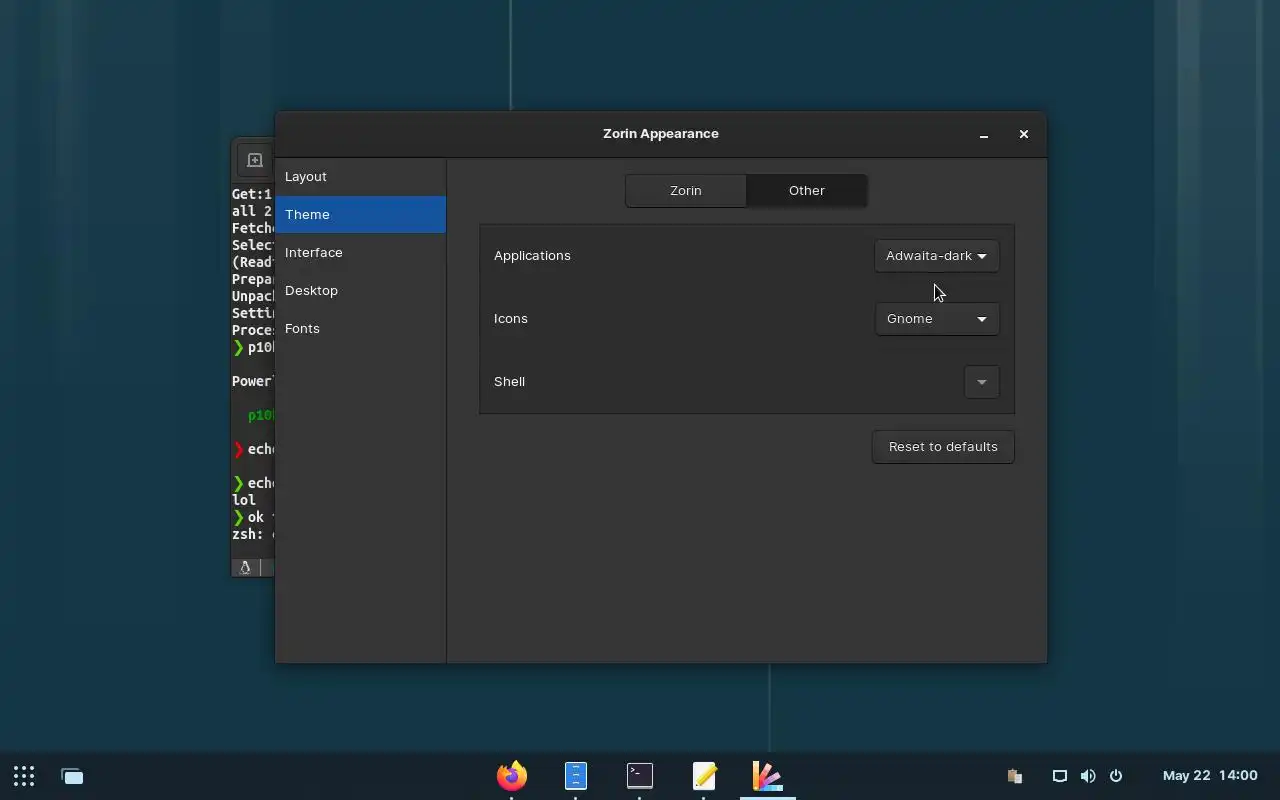Show the workspace overview icon

(72, 776)
